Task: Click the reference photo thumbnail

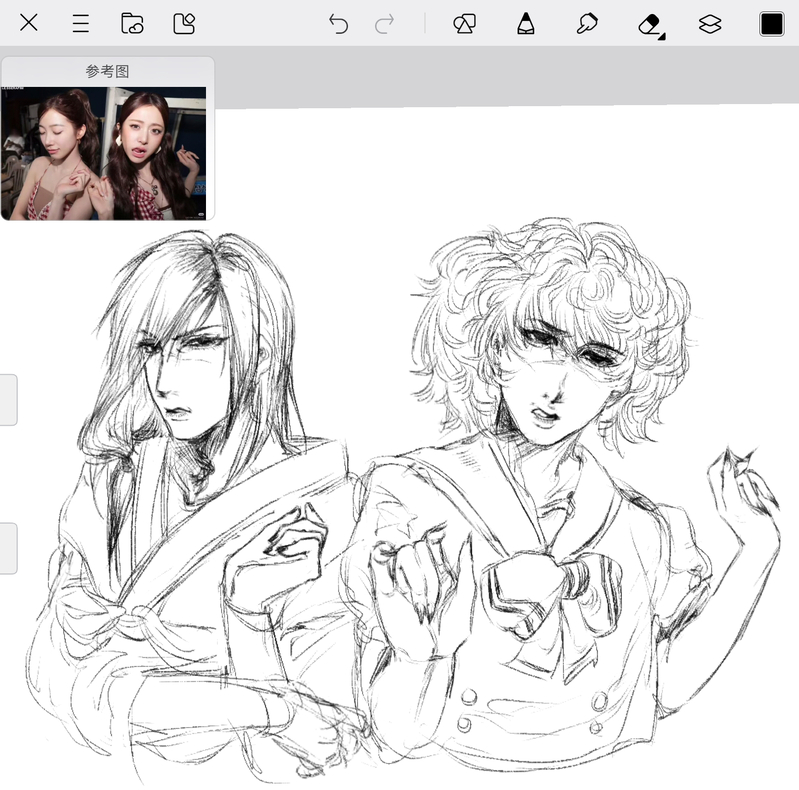Action: (104, 153)
